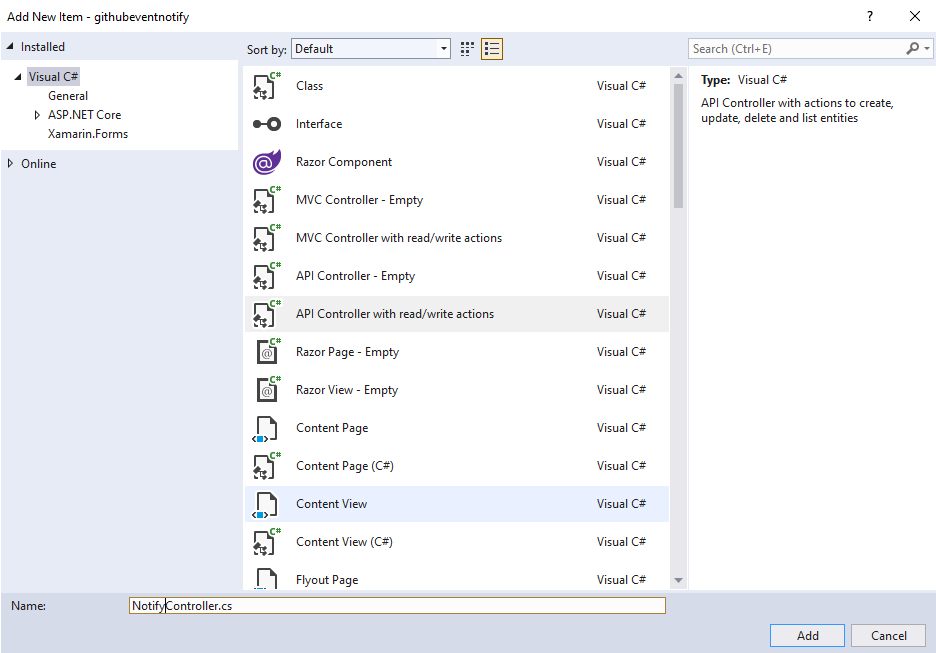This screenshot has width=936, height=653.
Task: Click the search magnifier icon
Action: pos(912,48)
